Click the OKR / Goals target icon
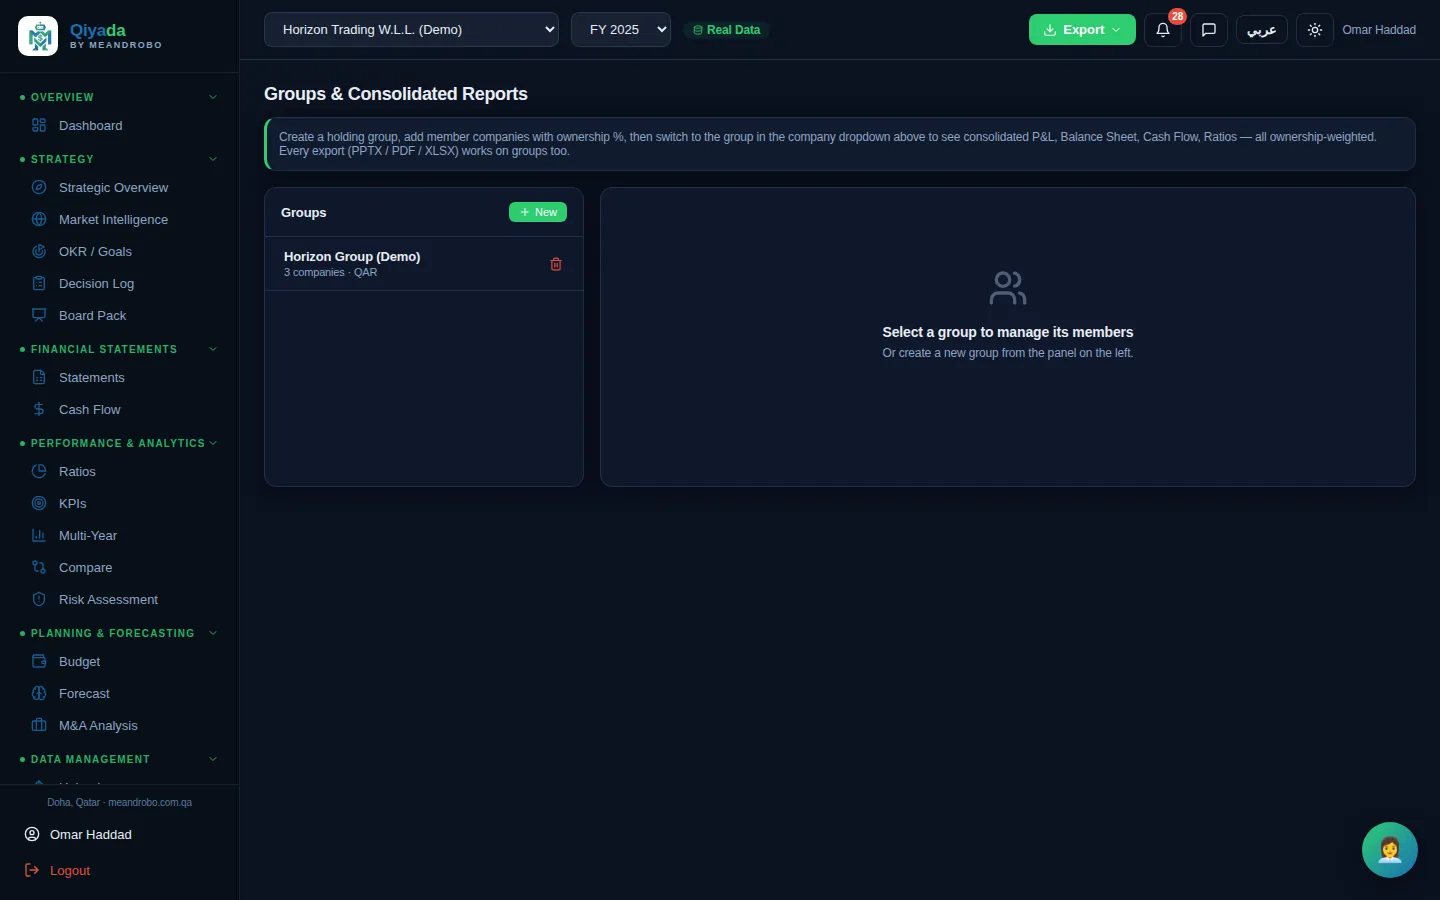1440x900 pixels. click(39, 252)
